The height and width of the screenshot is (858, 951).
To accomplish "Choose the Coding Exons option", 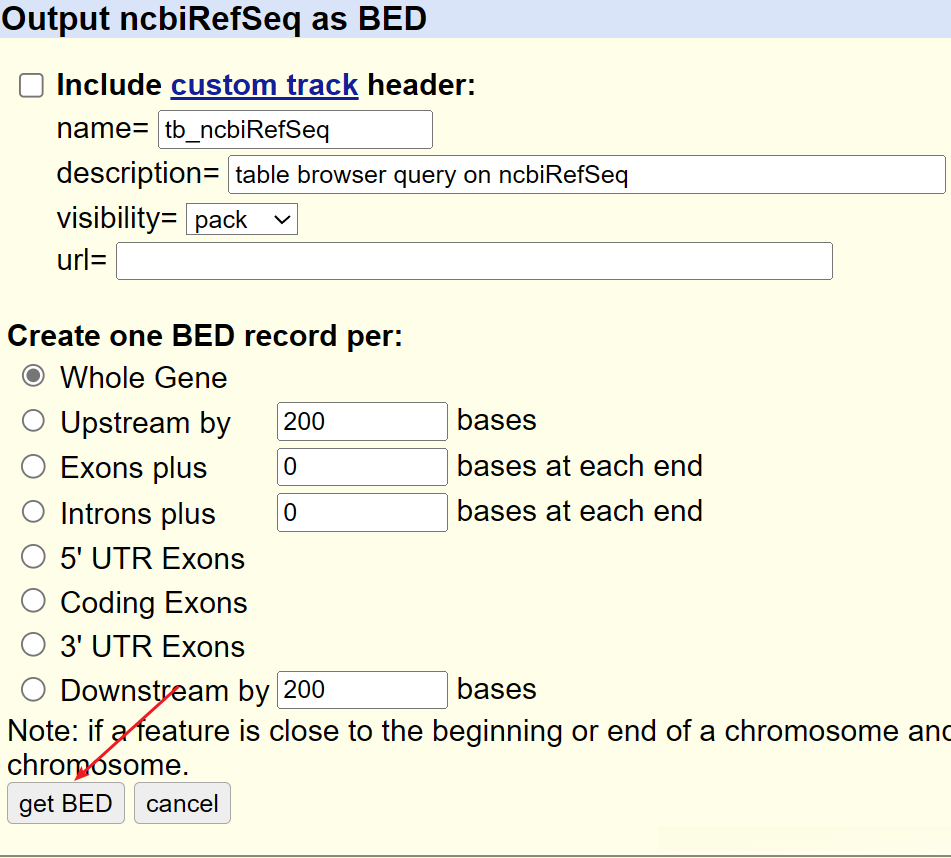I will point(34,601).
